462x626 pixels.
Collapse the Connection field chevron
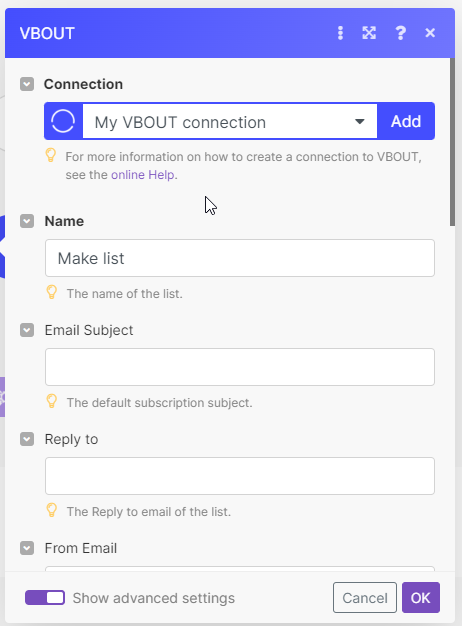pyautogui.click(x=27, y=84)
